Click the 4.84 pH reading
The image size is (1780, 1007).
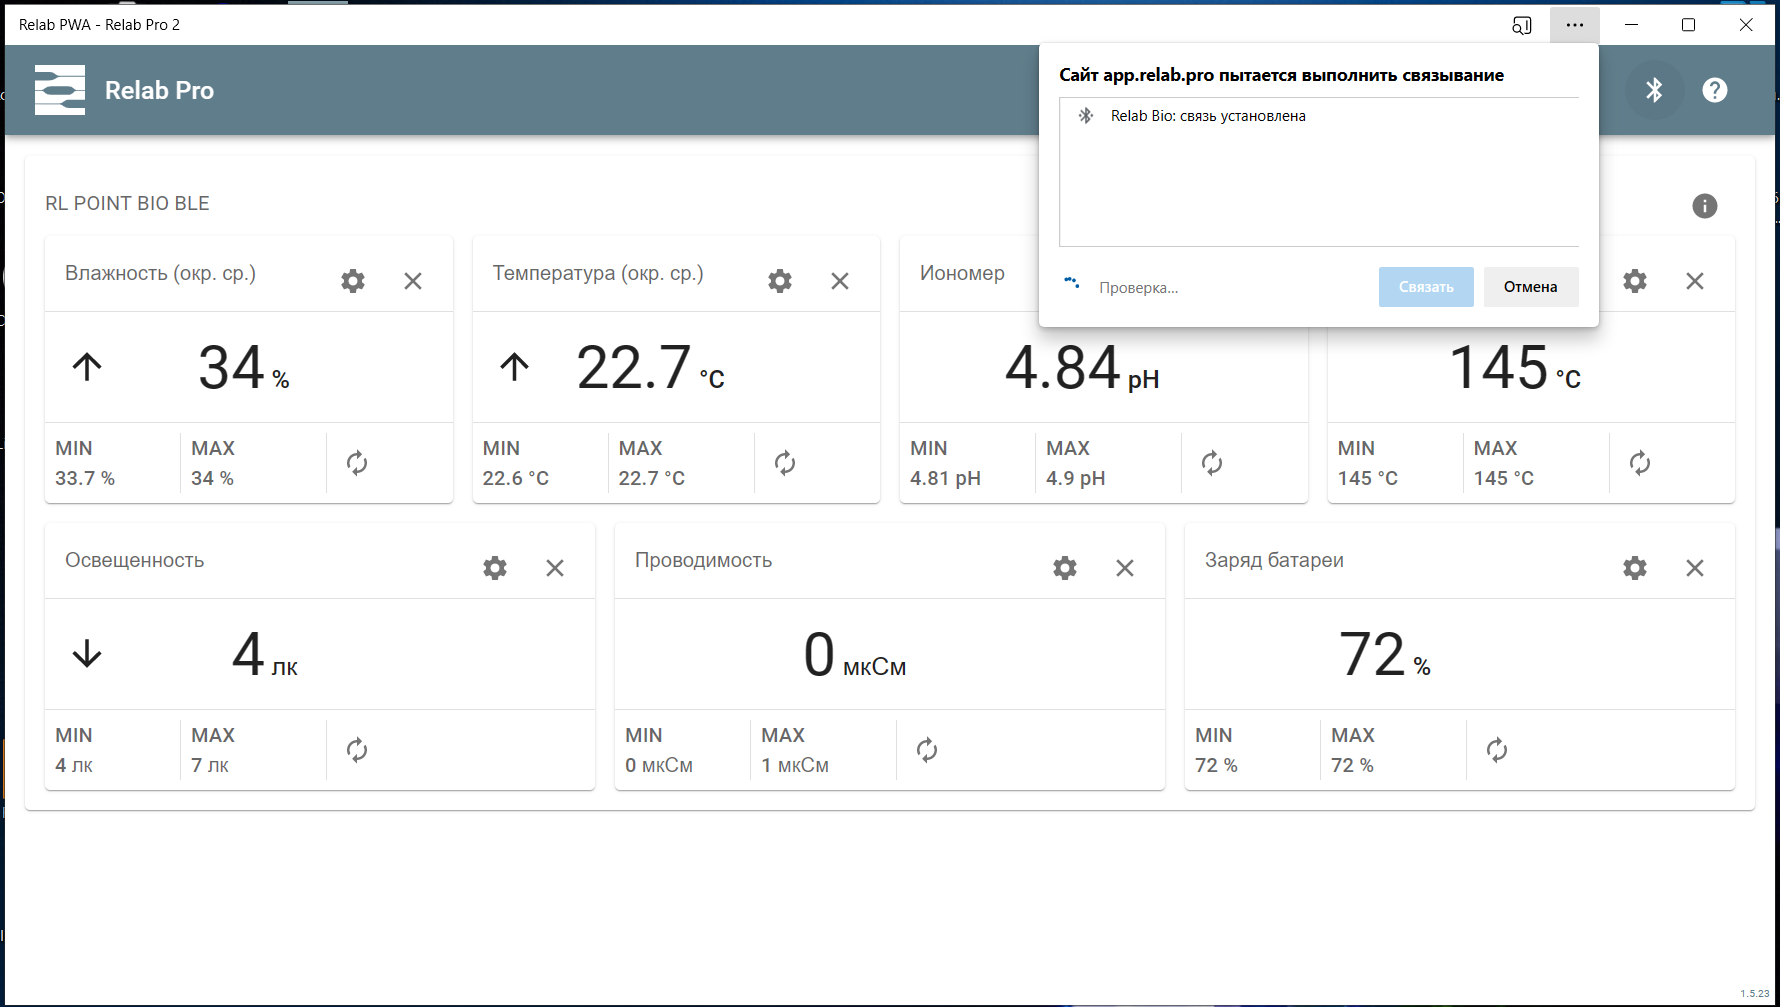[1082, 367]
